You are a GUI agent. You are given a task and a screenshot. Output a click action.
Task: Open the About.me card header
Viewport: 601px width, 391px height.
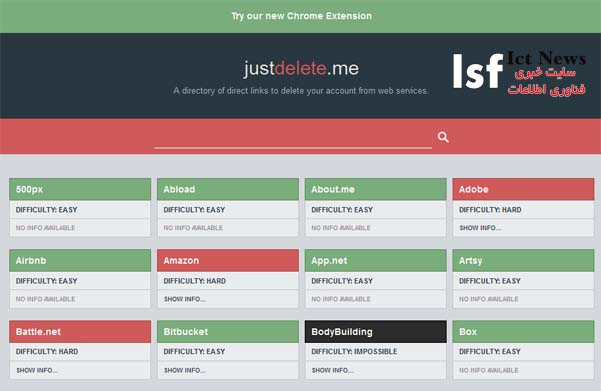click(x=376, y=189)
